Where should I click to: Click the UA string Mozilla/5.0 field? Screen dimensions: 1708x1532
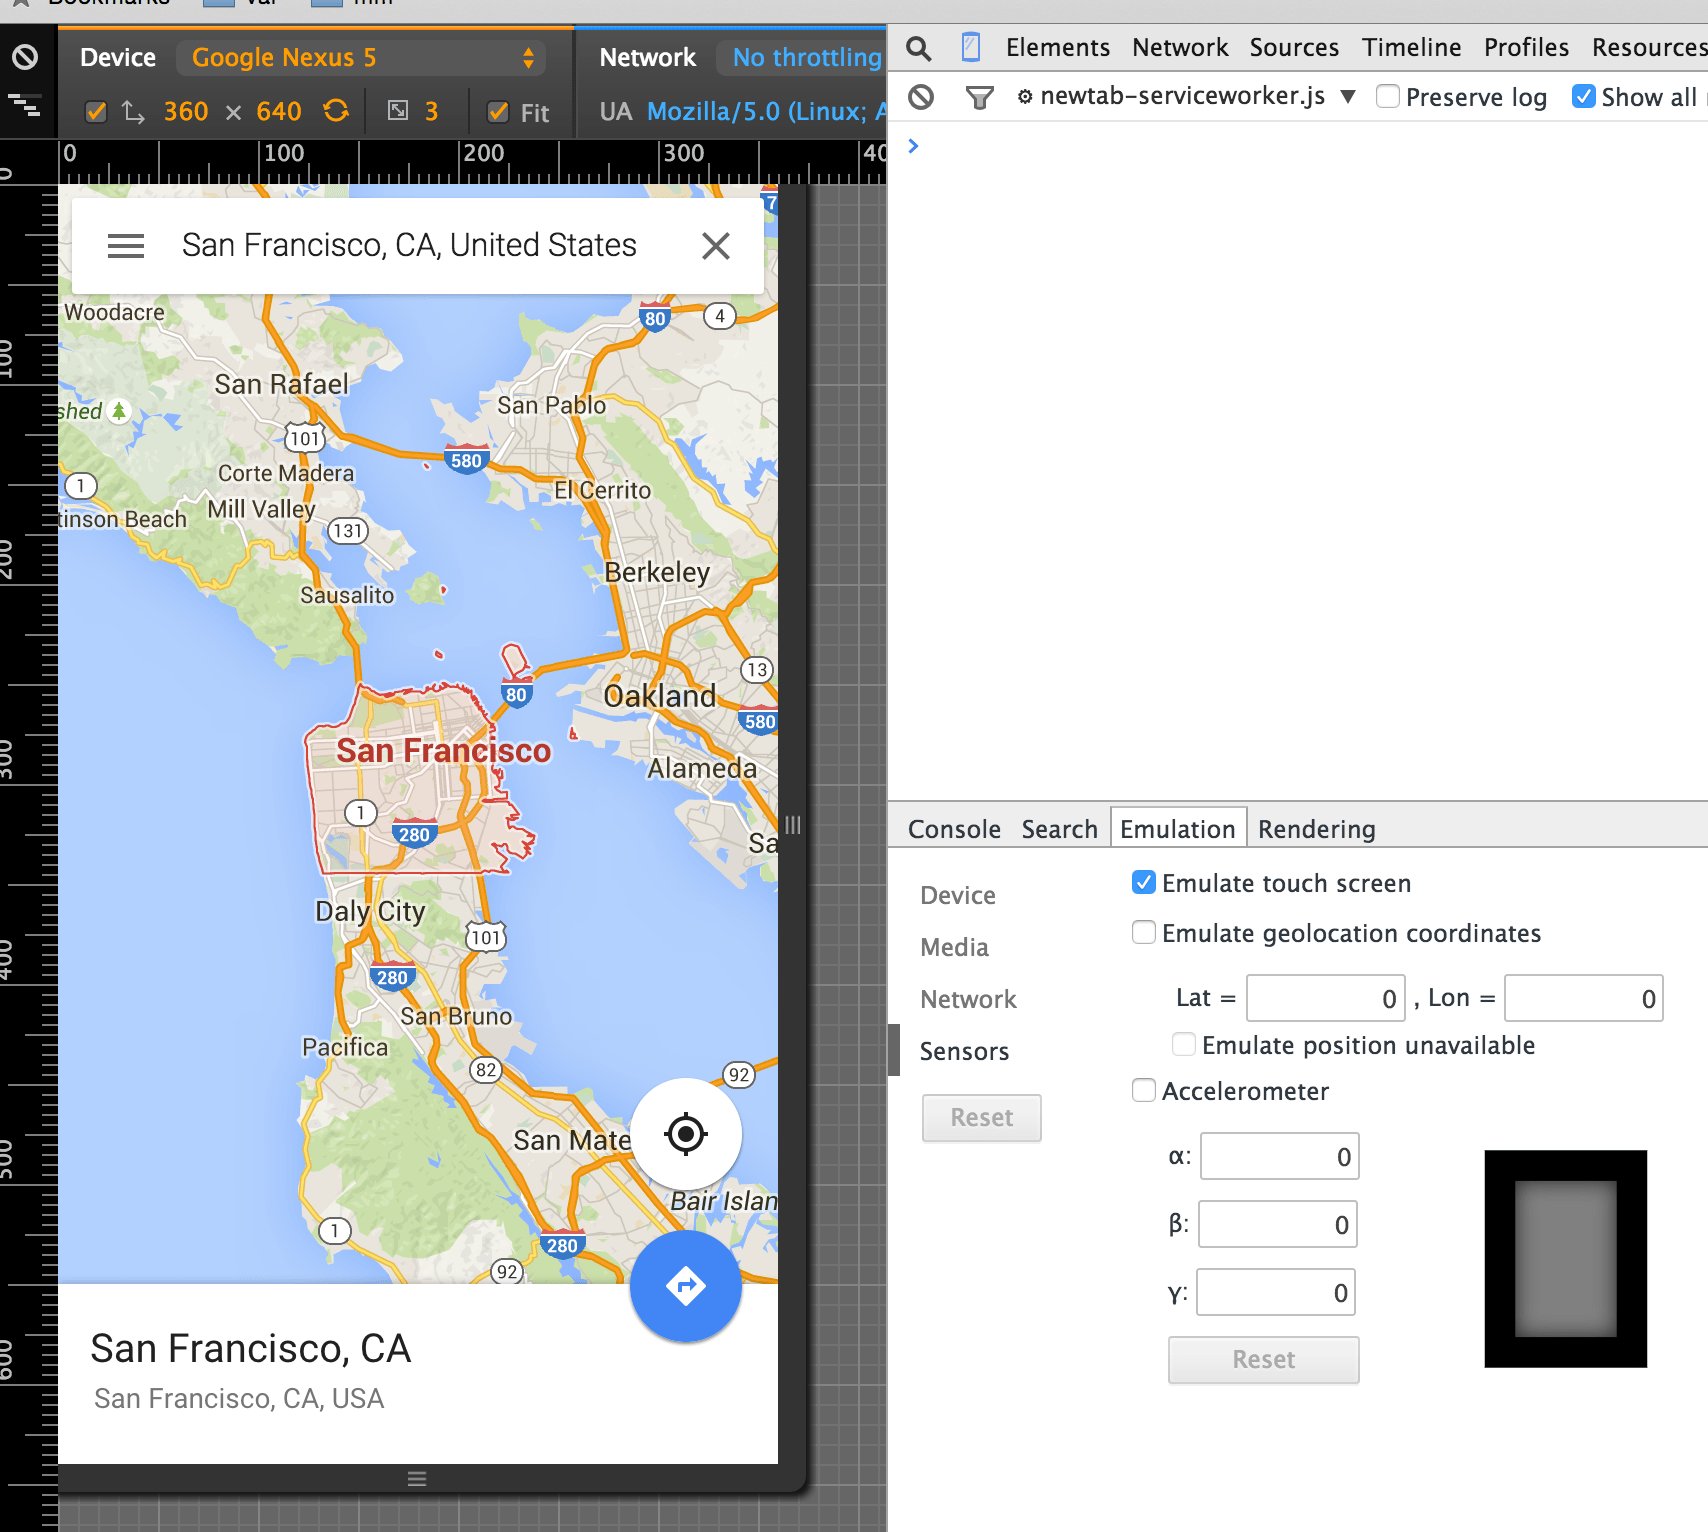(766, 111)
